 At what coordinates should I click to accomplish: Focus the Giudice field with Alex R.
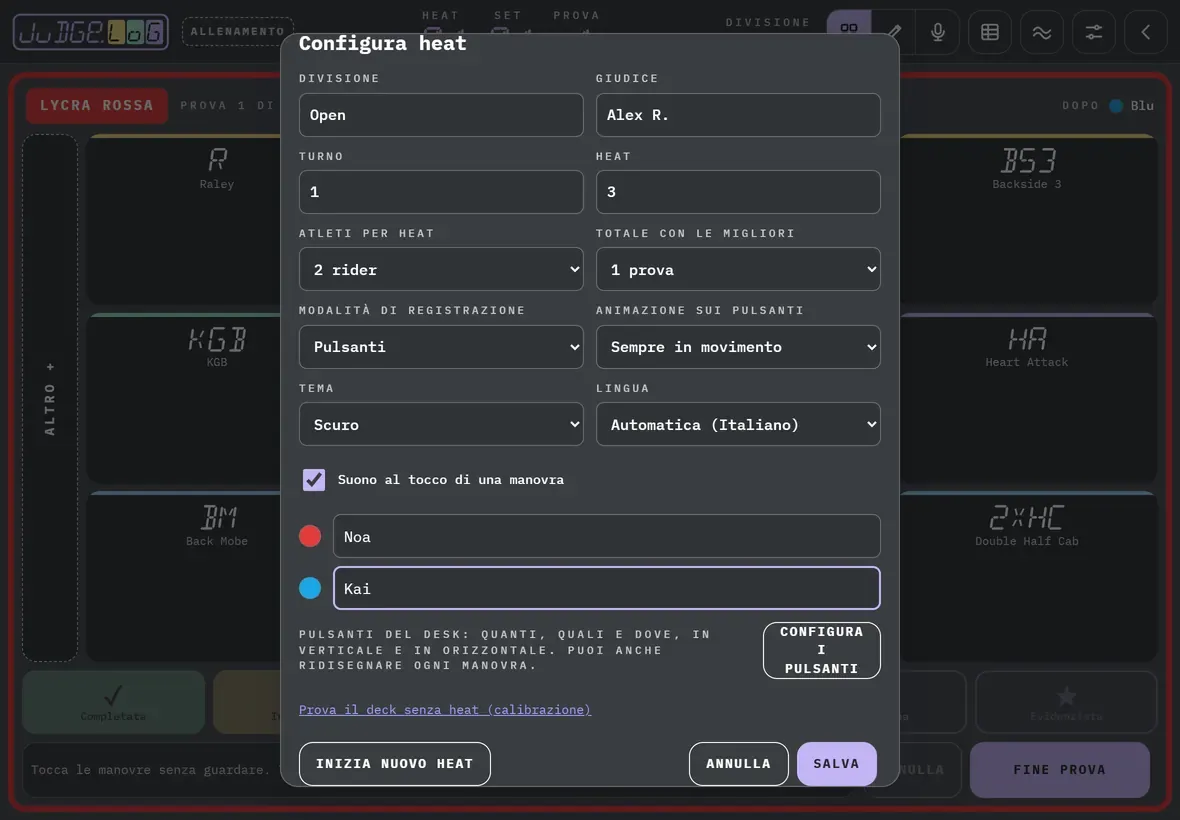738,115
